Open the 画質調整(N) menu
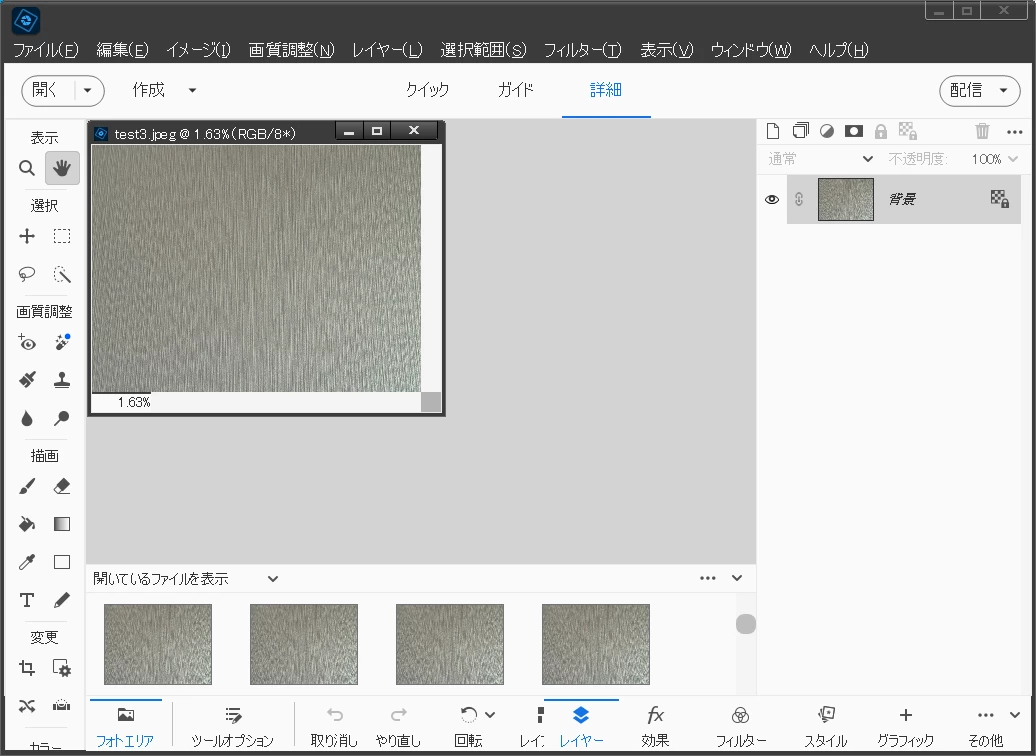Viewport: 1036px width, 756px height. pyautogui.click(x=291, y=50)
